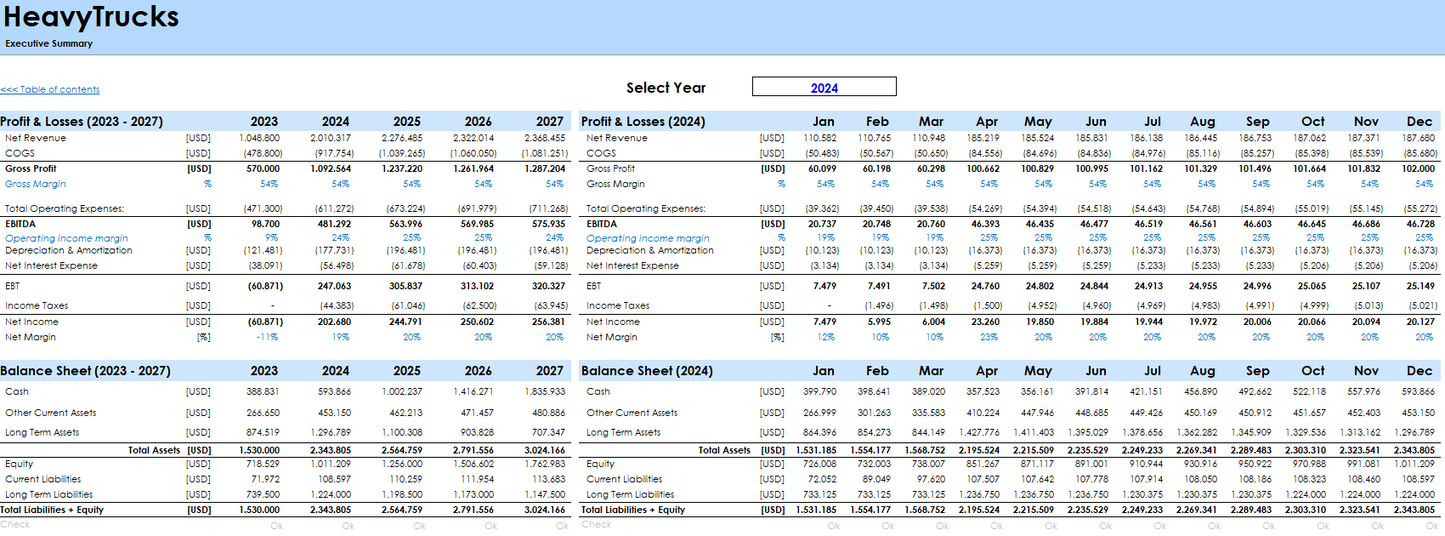This screenshot has width=1445, height=536.
Task: Select the 'Select Year' label
Action: (x=666, y=88)
